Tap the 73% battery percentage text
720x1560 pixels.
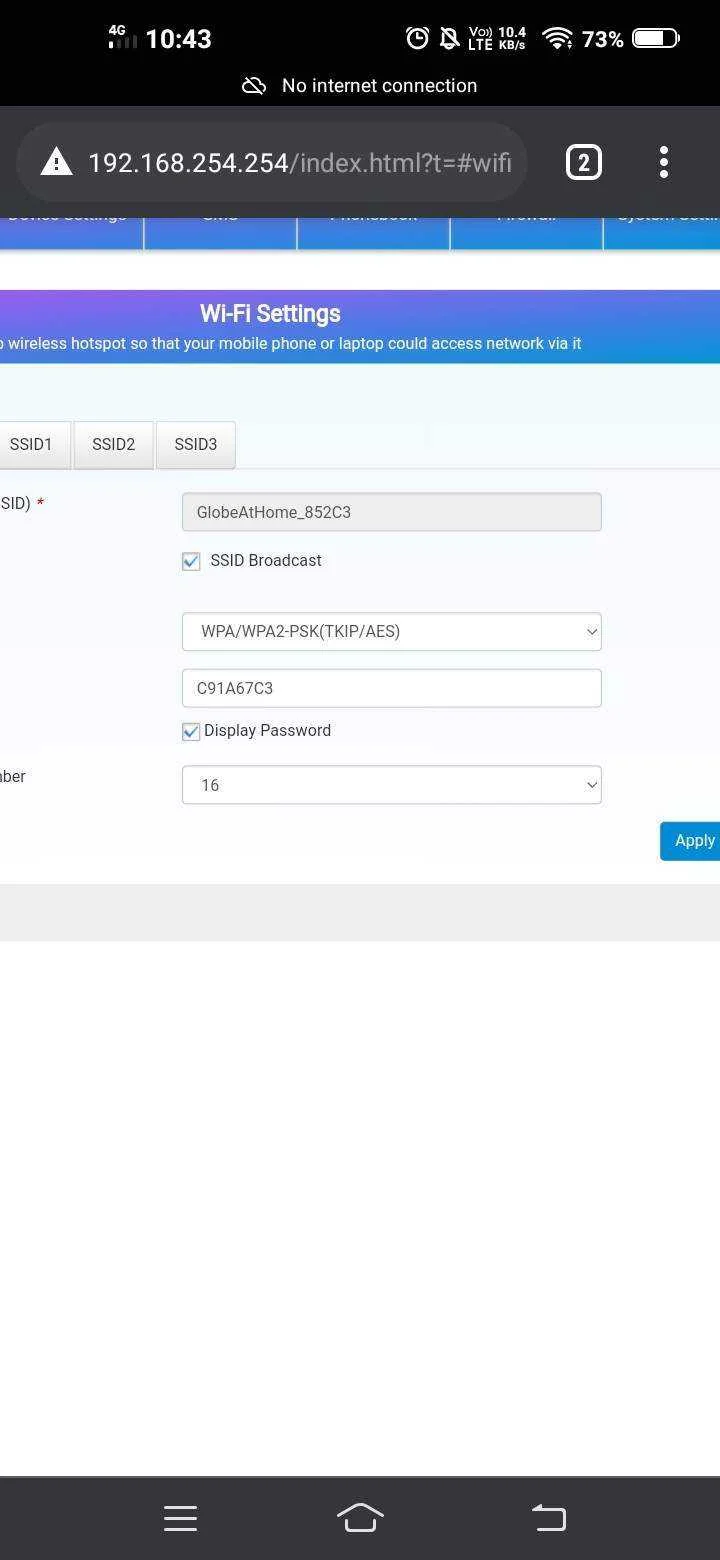tap(603, 39)
